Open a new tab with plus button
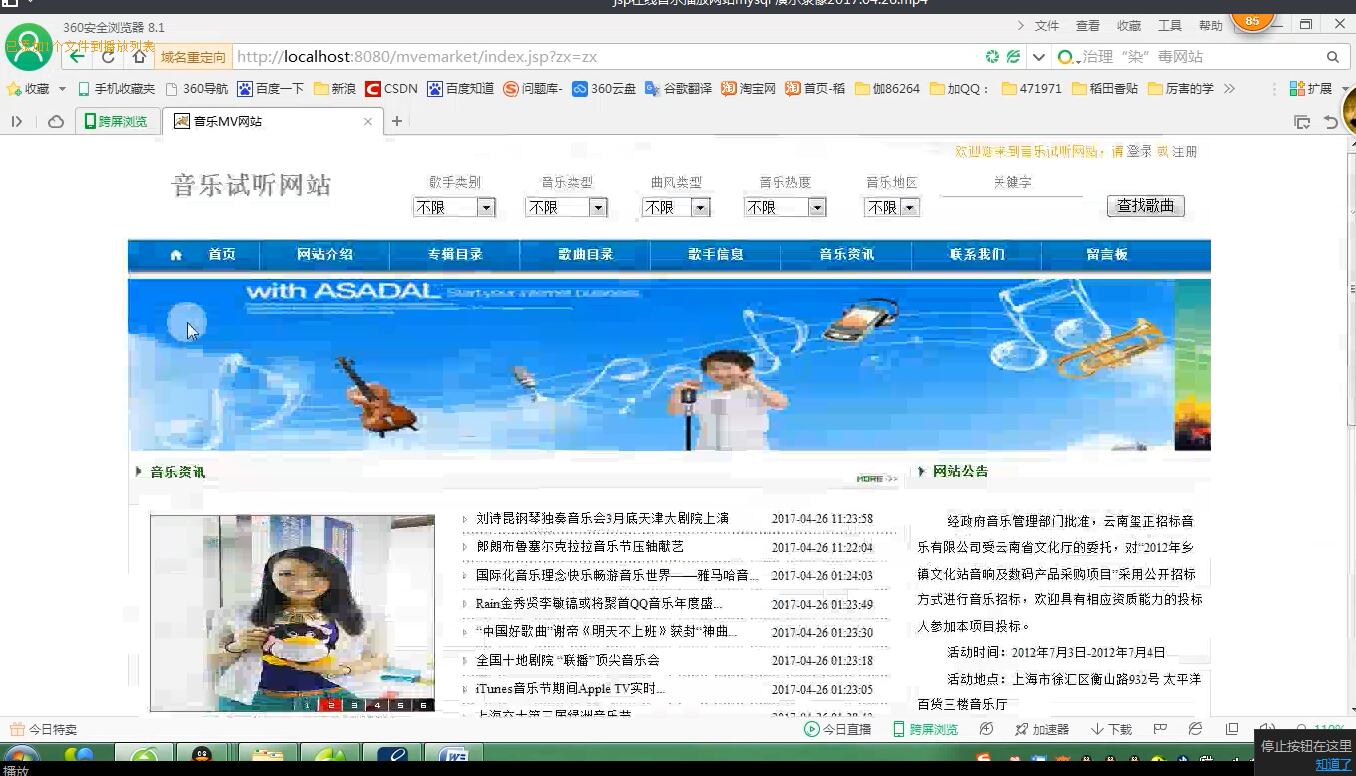The width and height of the screenshot is (1356, 776). tap(397, 121)
